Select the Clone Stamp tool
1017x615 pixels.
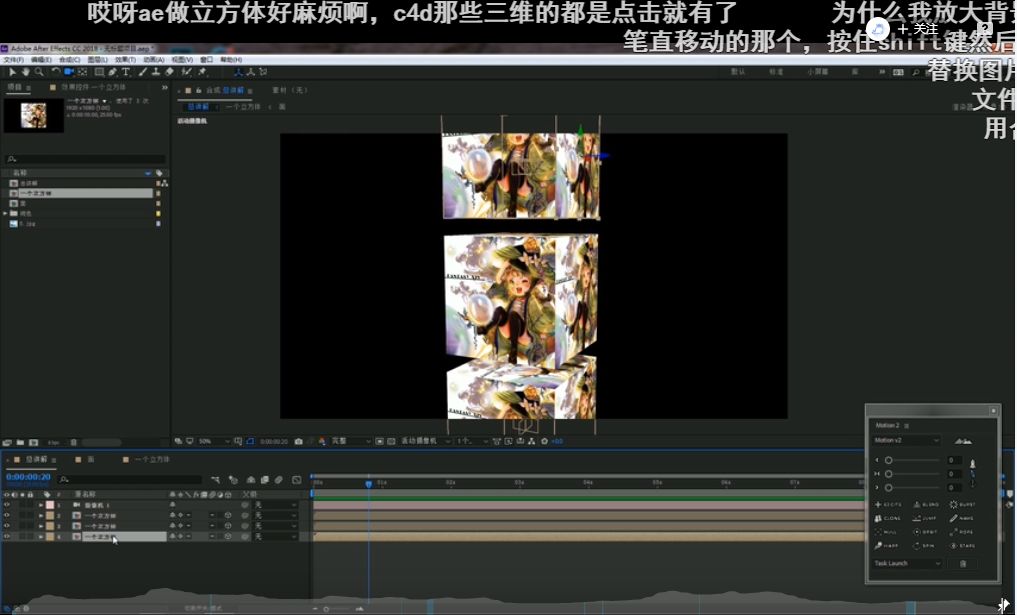(x=156, y=72)
